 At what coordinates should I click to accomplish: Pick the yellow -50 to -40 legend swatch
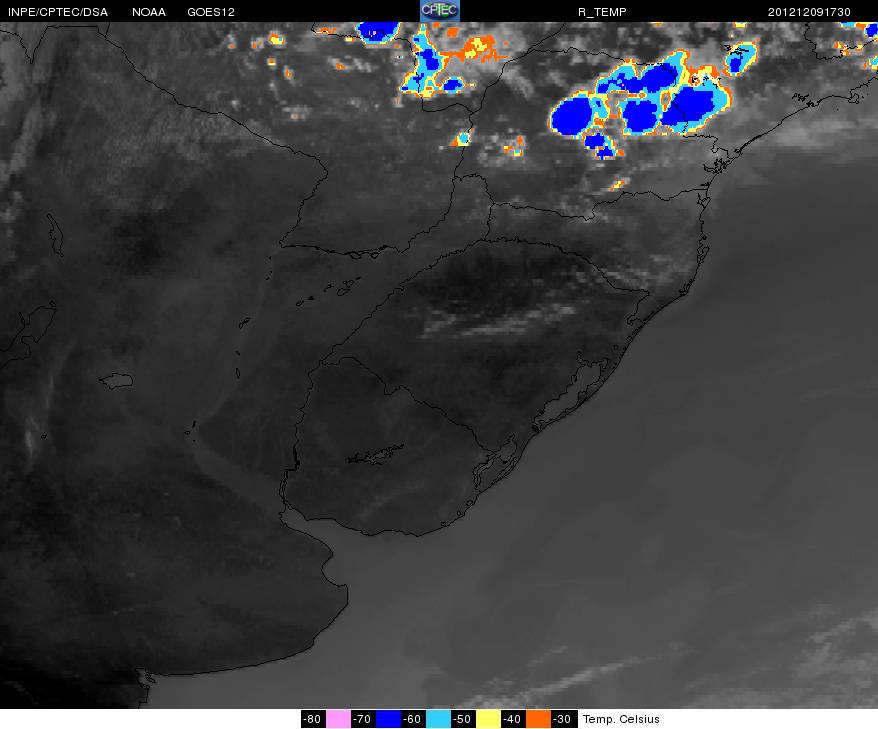tap(488, 719)
